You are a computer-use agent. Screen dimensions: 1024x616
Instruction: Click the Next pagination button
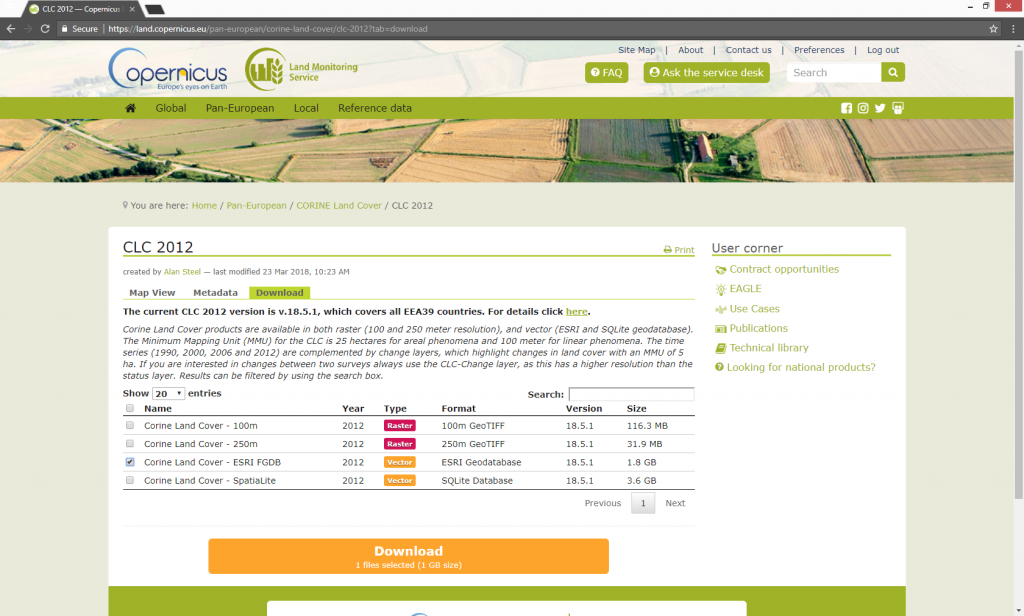[x=675, y=503]
